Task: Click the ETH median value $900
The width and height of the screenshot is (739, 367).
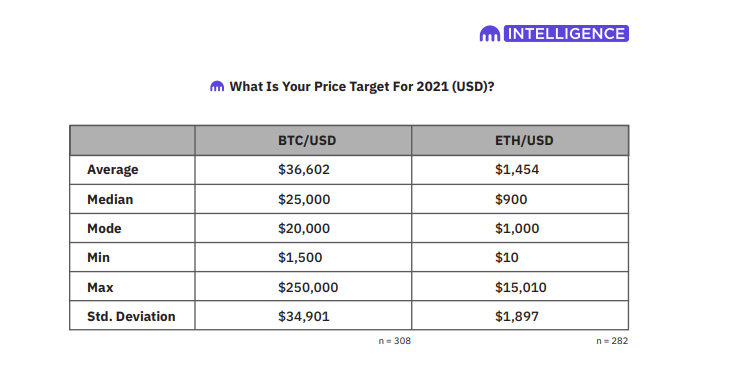Action: (x=511, y=199)
